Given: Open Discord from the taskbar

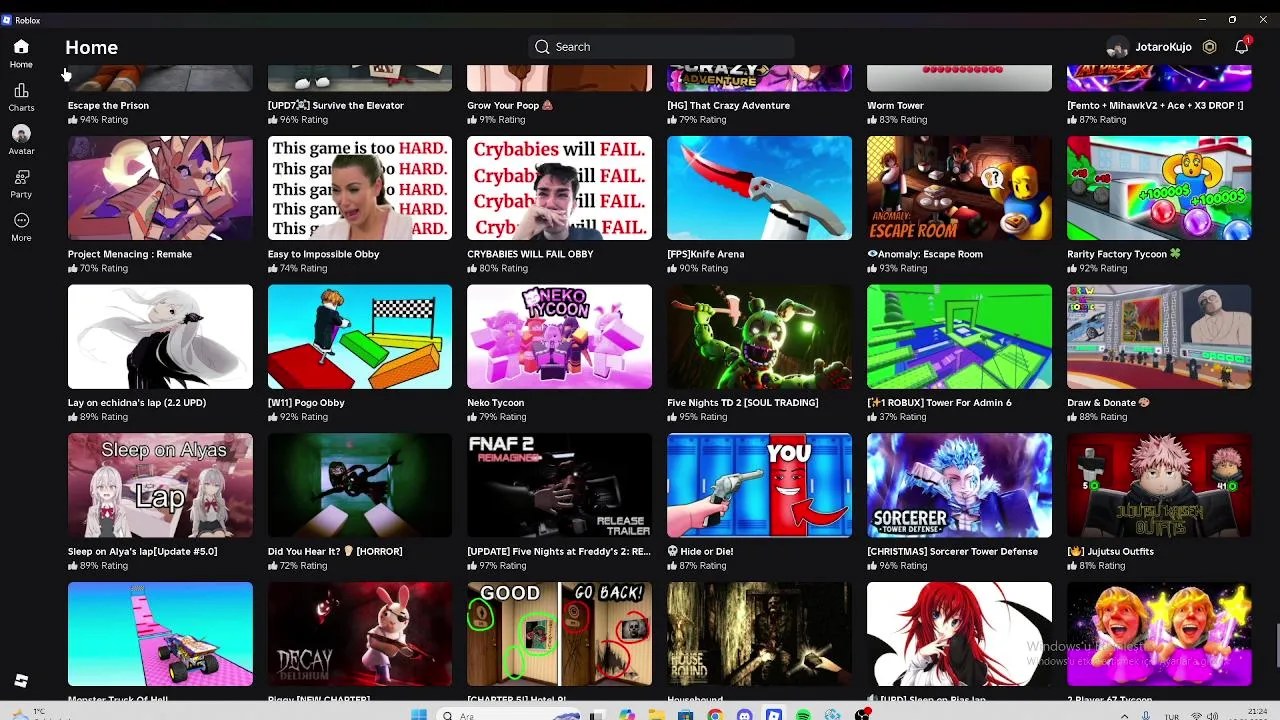Looking at the screenshot, I should [744, 715].
